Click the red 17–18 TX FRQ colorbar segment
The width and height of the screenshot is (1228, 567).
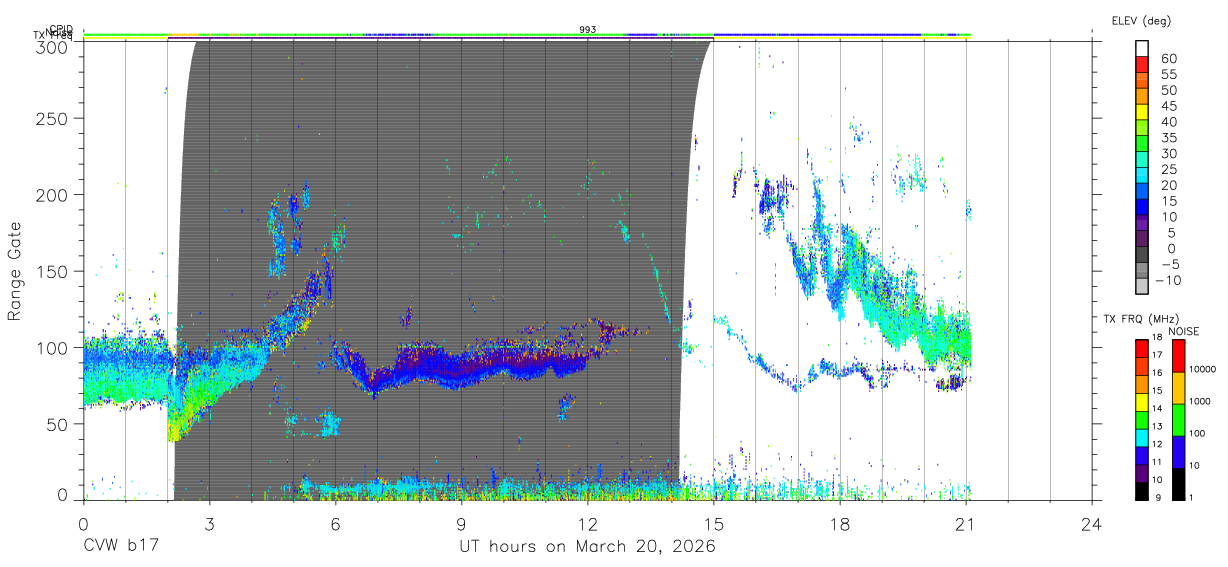click(x=1142, y=348)
